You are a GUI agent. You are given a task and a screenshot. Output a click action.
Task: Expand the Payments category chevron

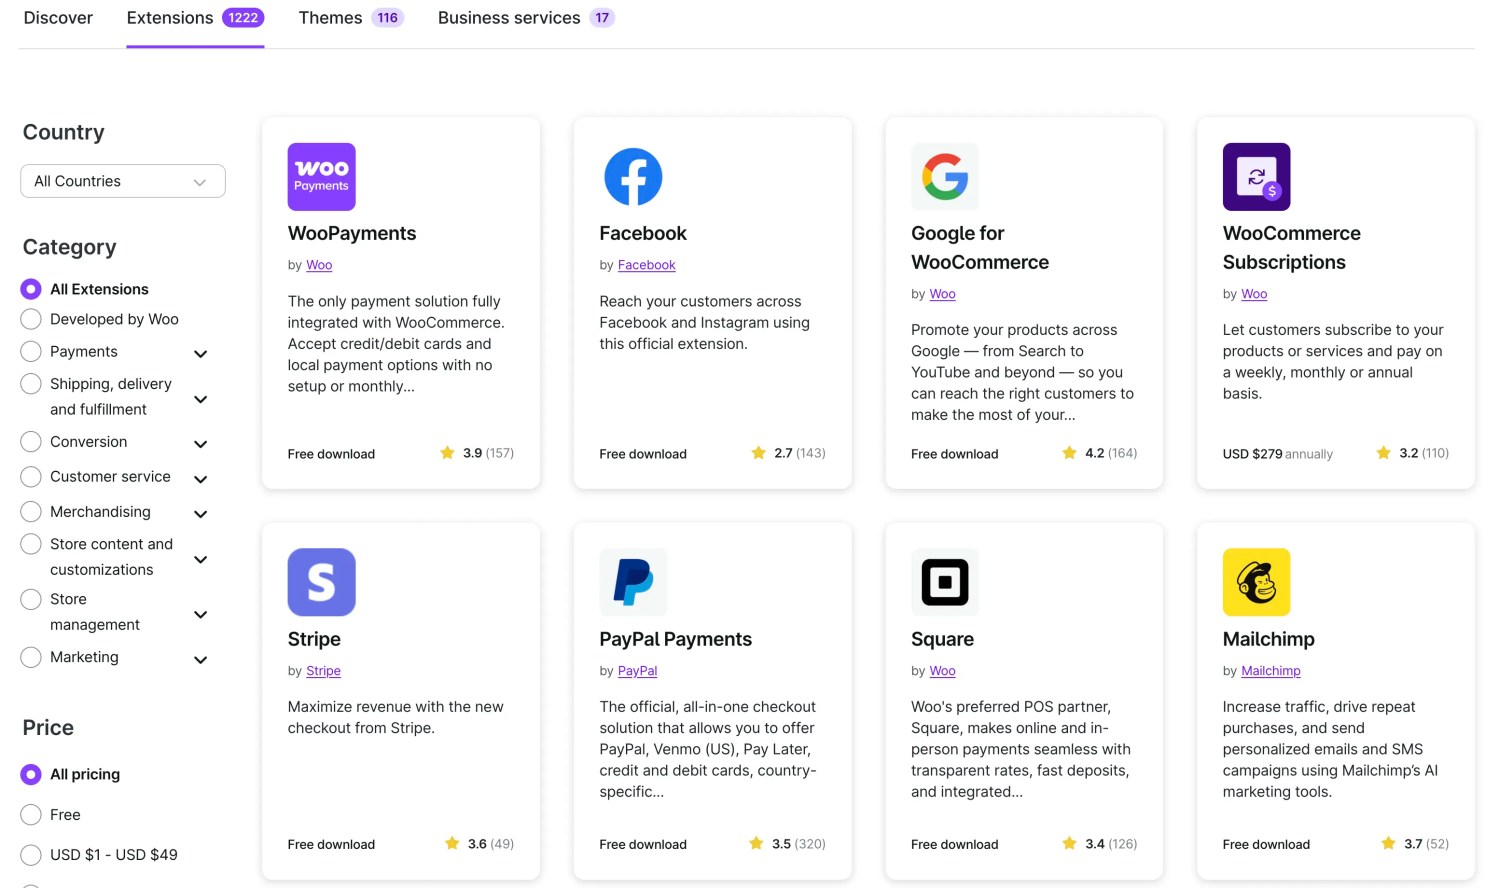coord(200,354)
